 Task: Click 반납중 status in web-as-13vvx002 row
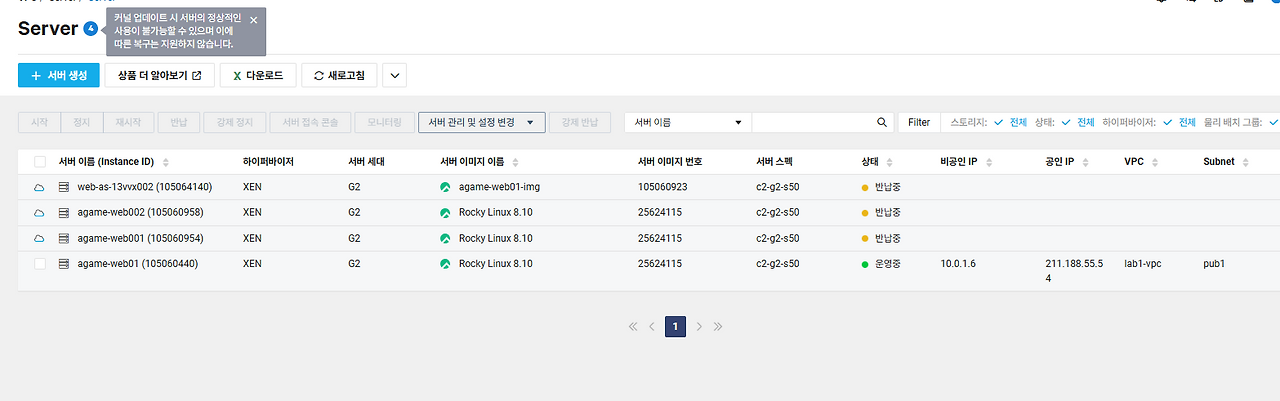(881, 187)
